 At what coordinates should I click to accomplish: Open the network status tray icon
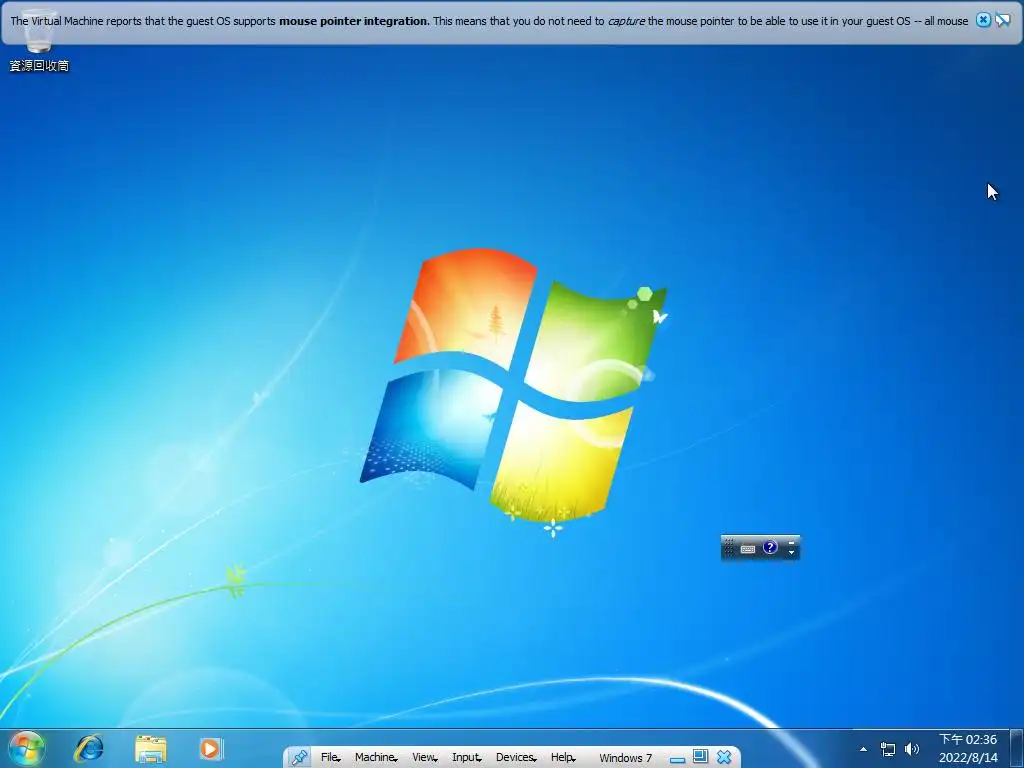[x=888, y=749]
